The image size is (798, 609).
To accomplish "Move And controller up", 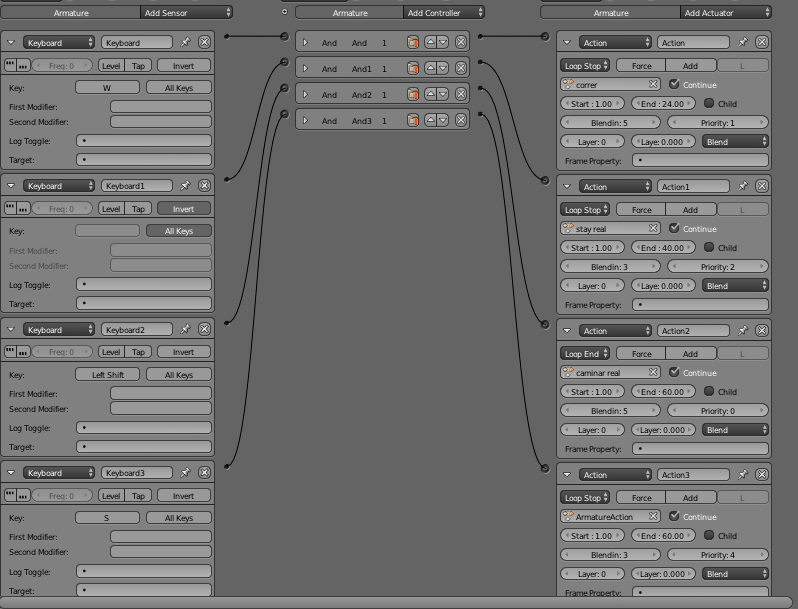I will [431, 42].
